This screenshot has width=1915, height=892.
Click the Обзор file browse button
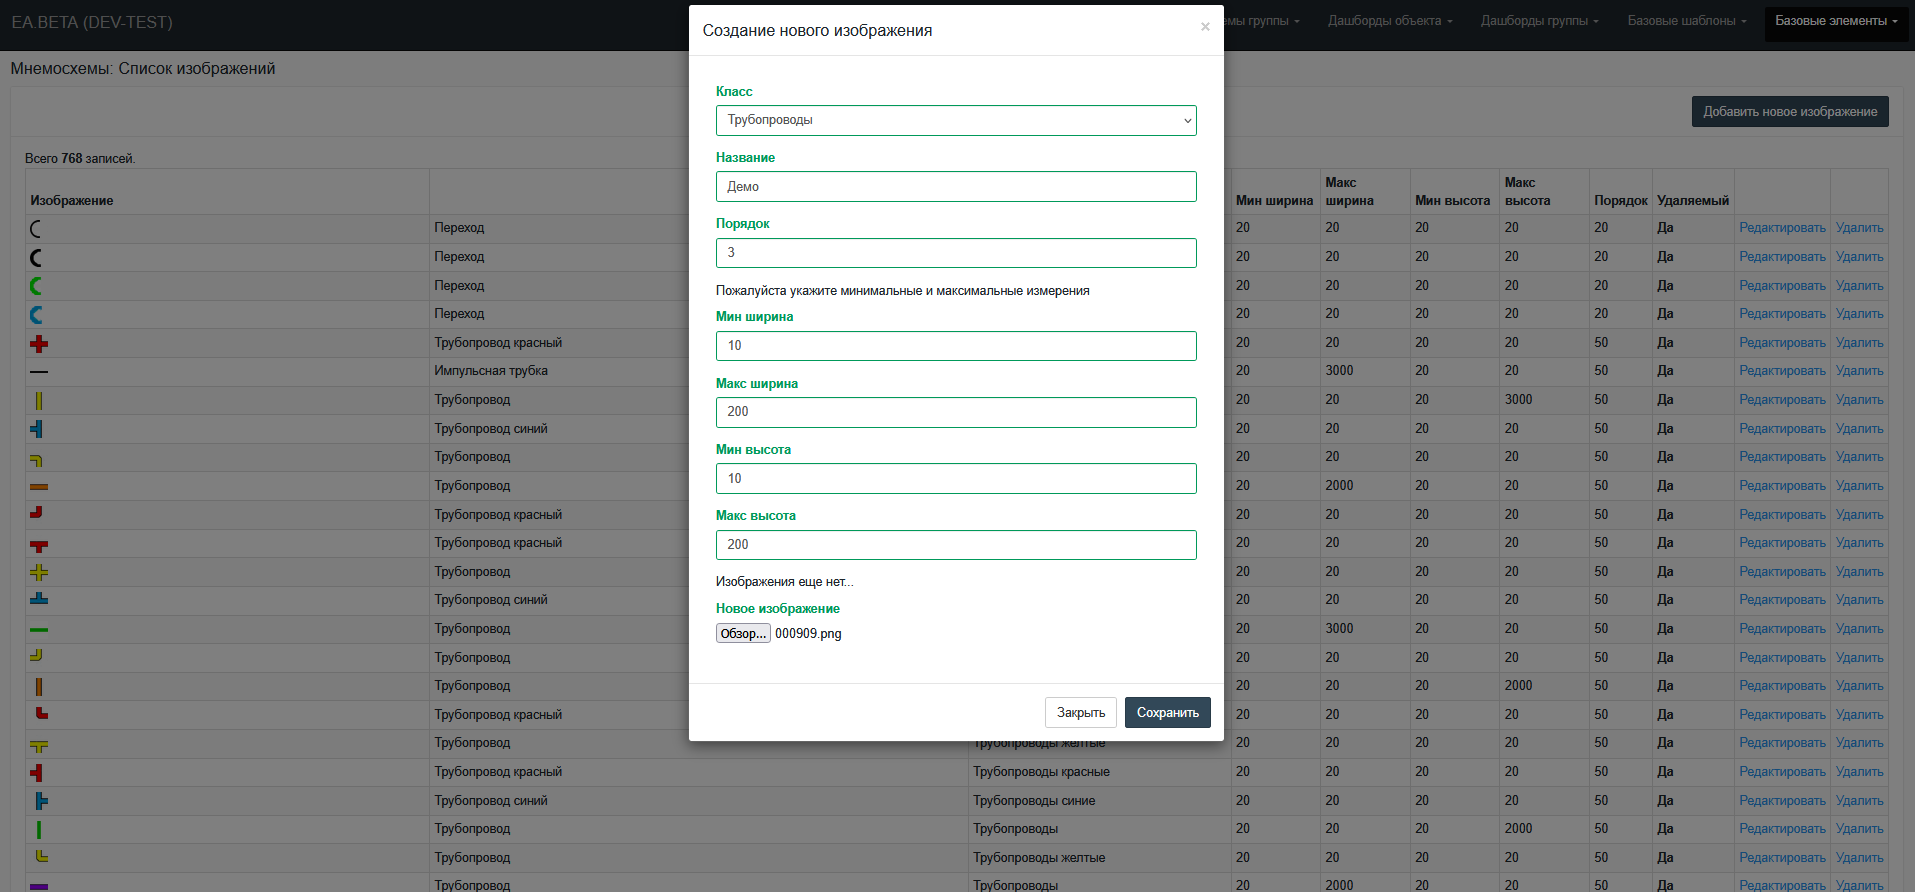743,633
